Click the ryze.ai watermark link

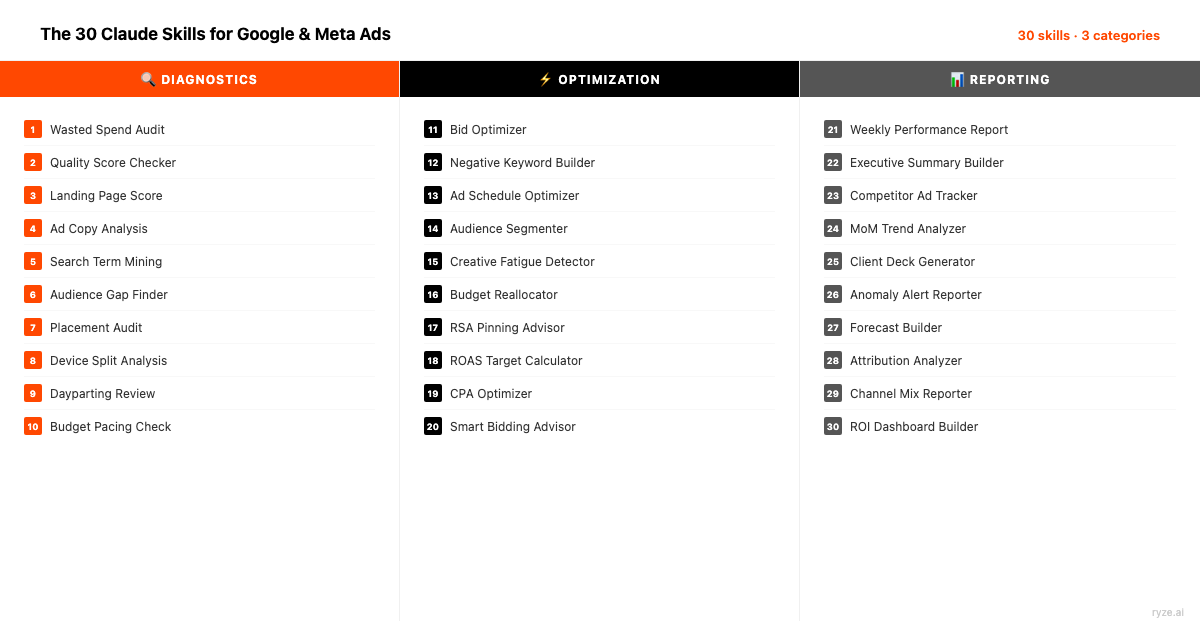1167,612
